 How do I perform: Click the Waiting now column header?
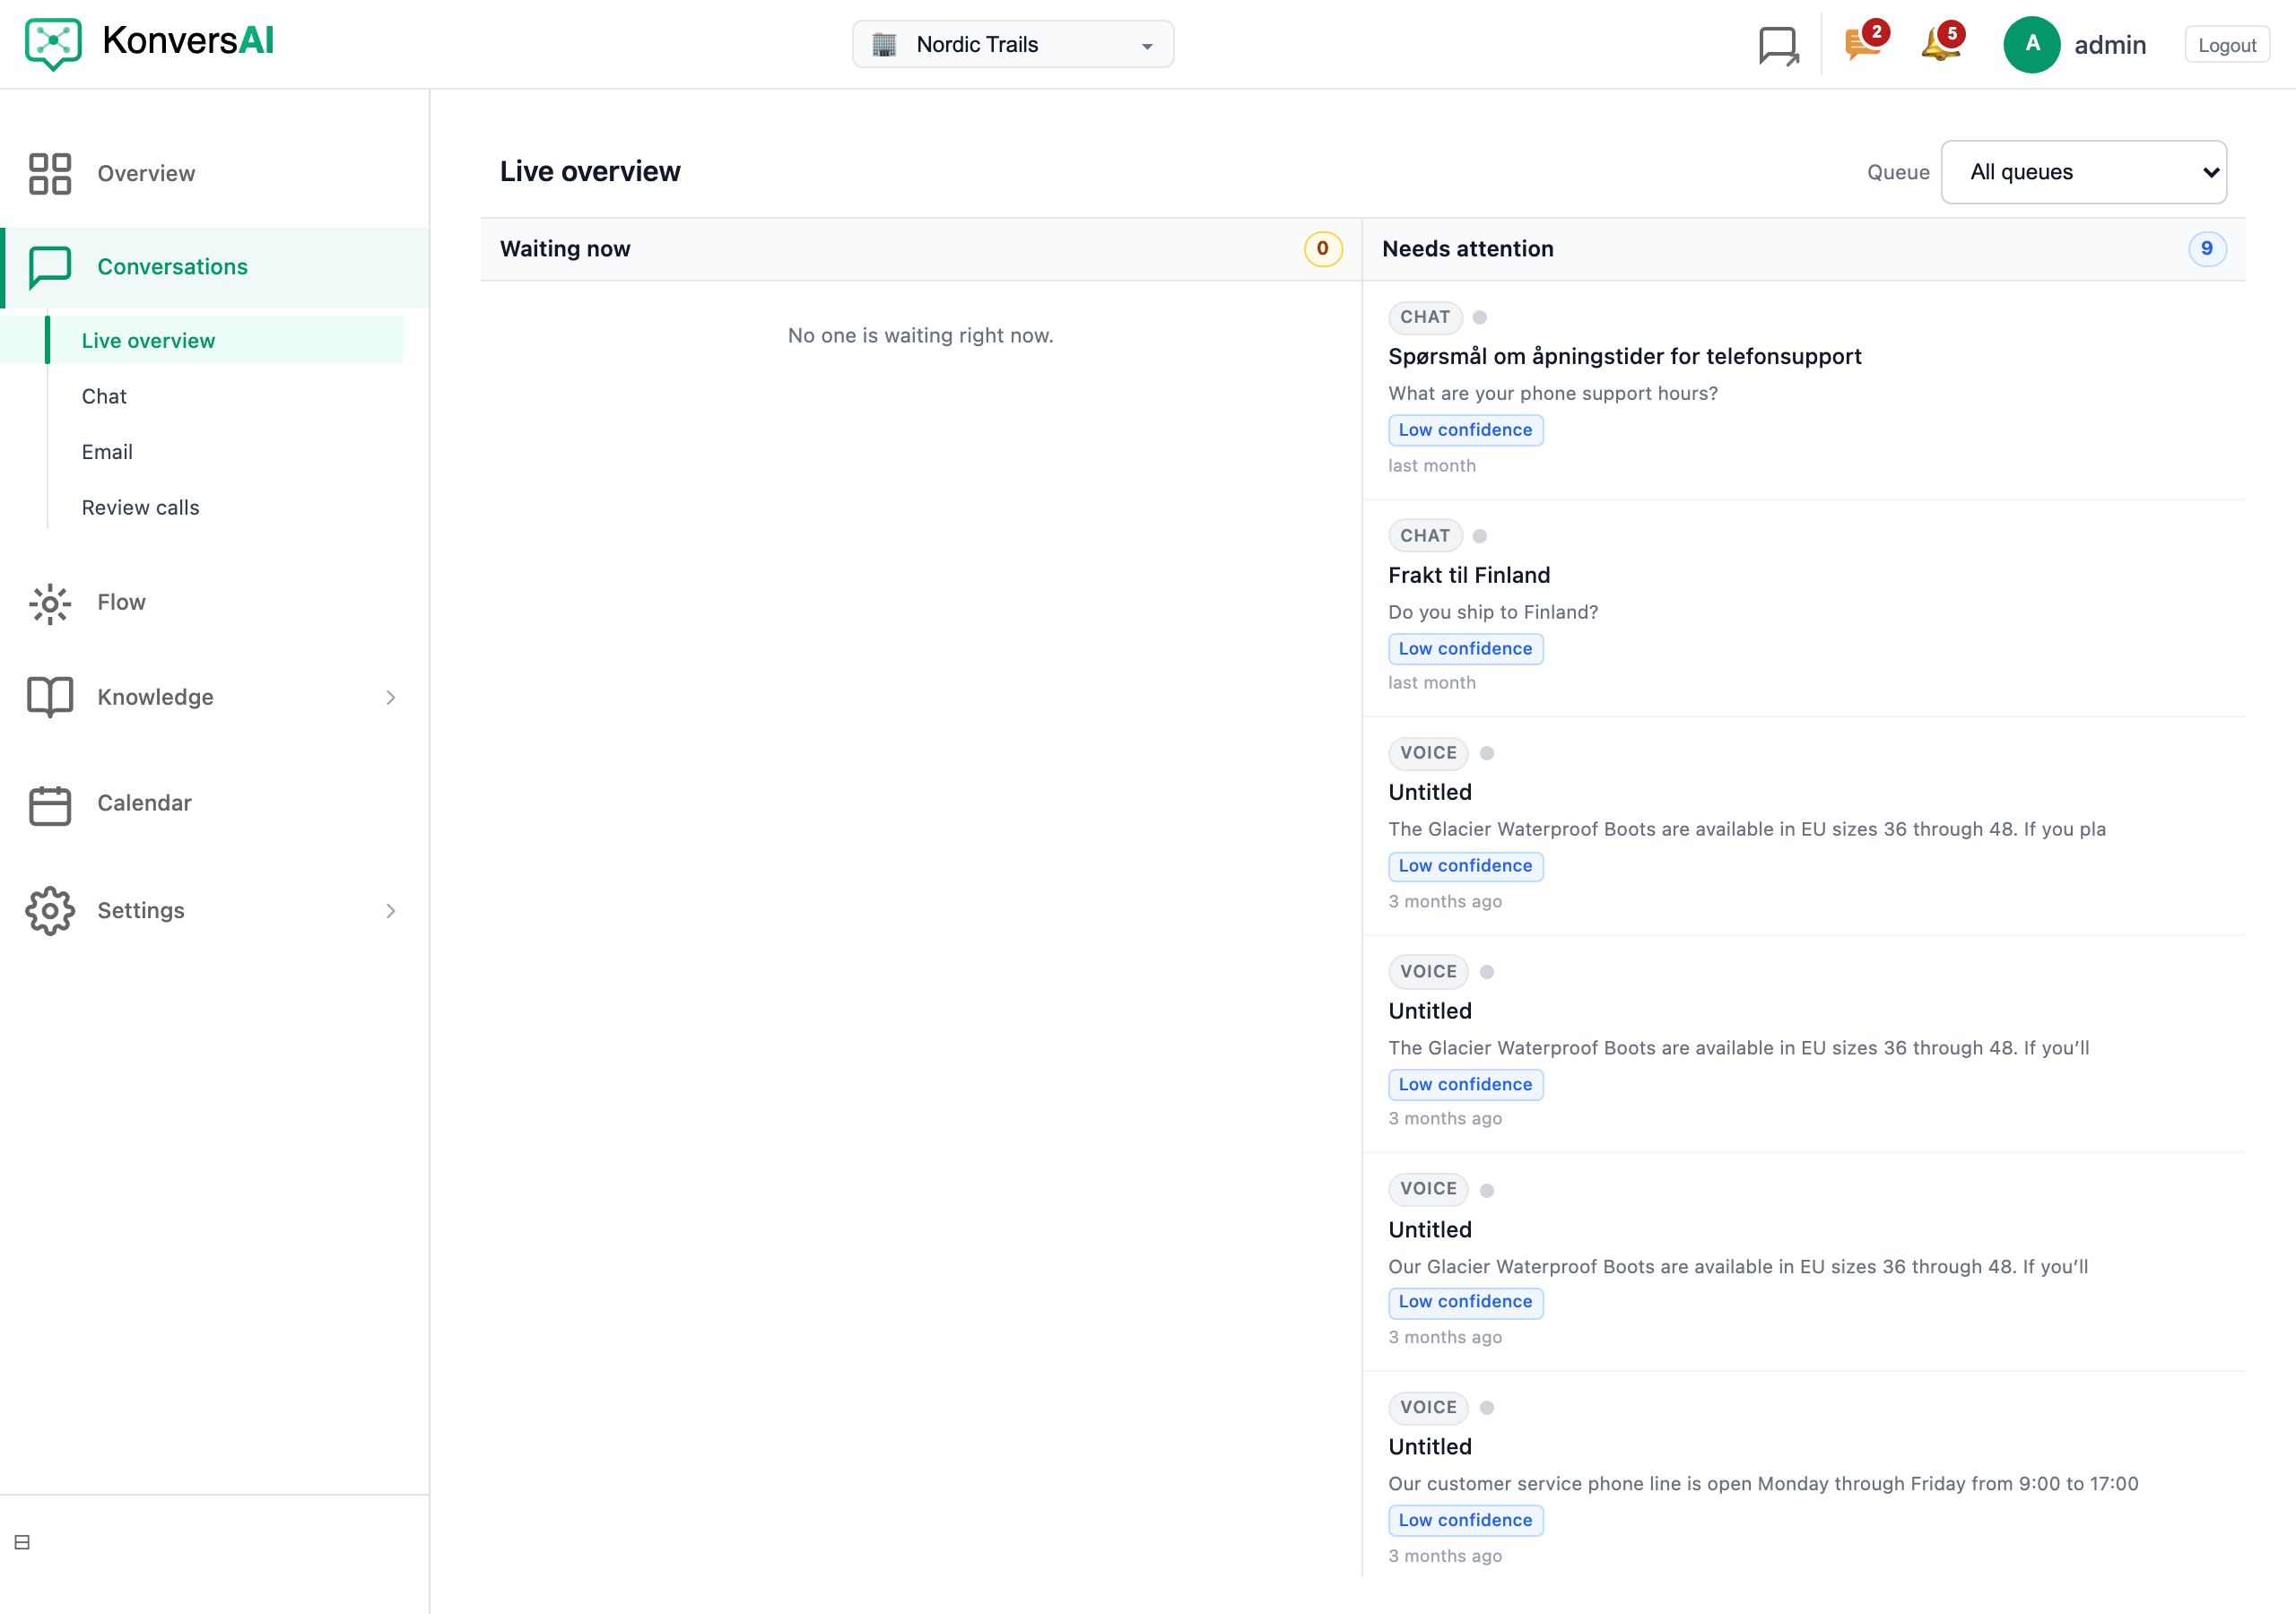pyautogui.click(x=920, y=249)
